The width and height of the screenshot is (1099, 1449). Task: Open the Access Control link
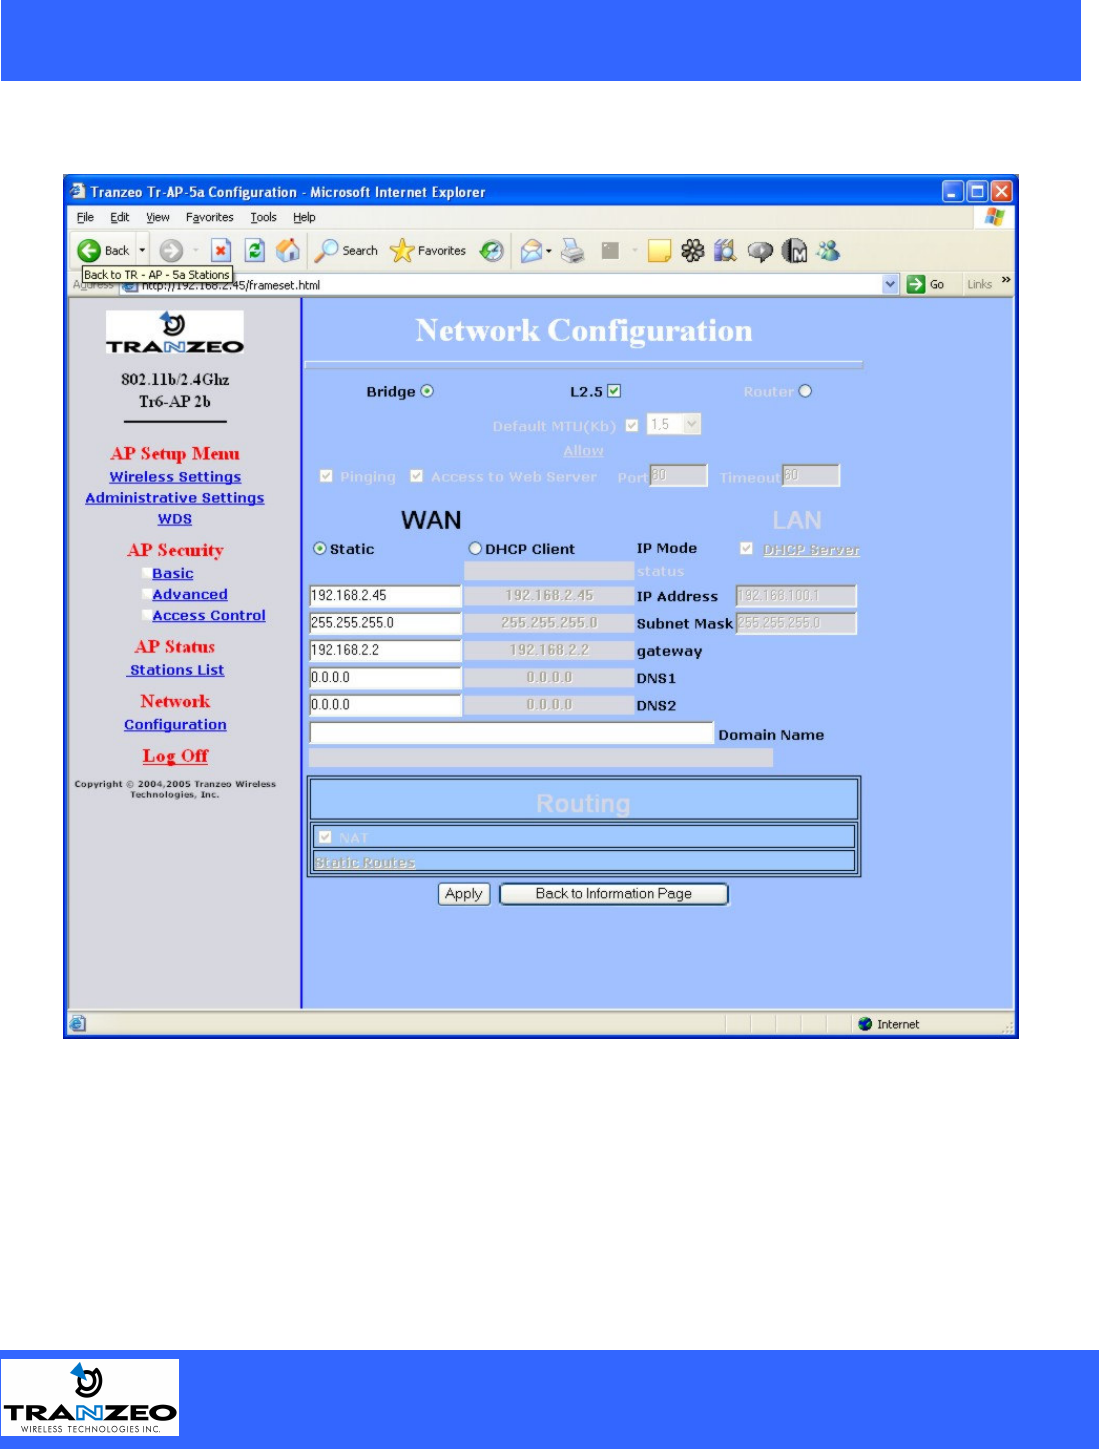209,615
